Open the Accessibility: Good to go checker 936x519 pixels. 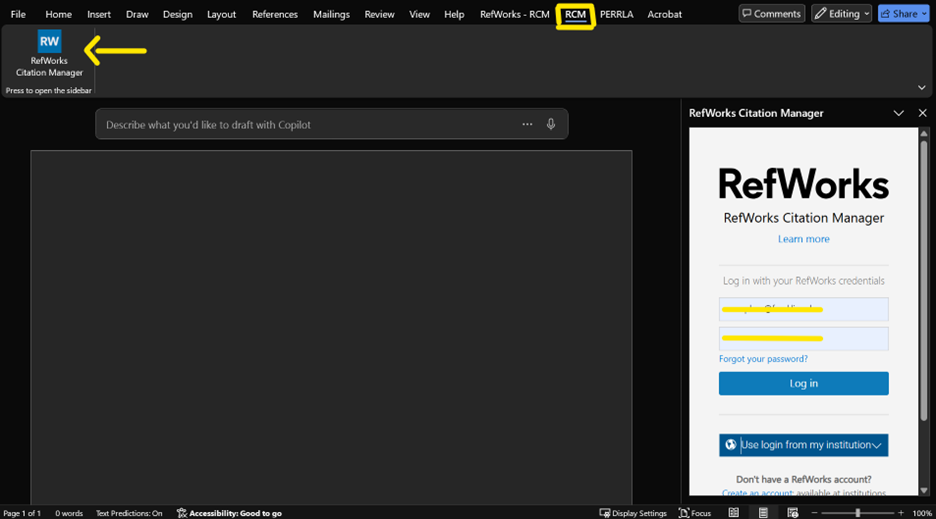point(229,513)
